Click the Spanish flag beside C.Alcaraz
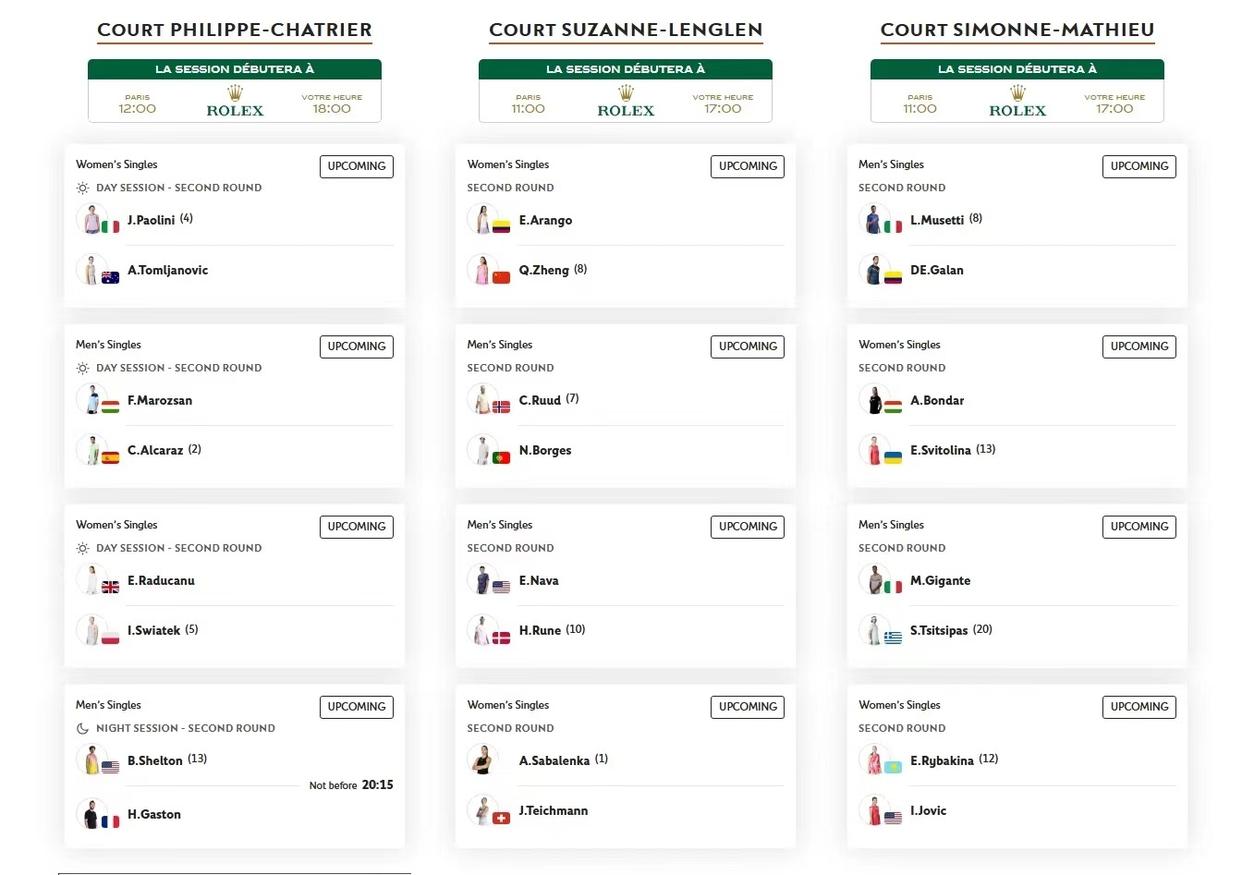1242x875 pixels. click(x=110, y=457)
